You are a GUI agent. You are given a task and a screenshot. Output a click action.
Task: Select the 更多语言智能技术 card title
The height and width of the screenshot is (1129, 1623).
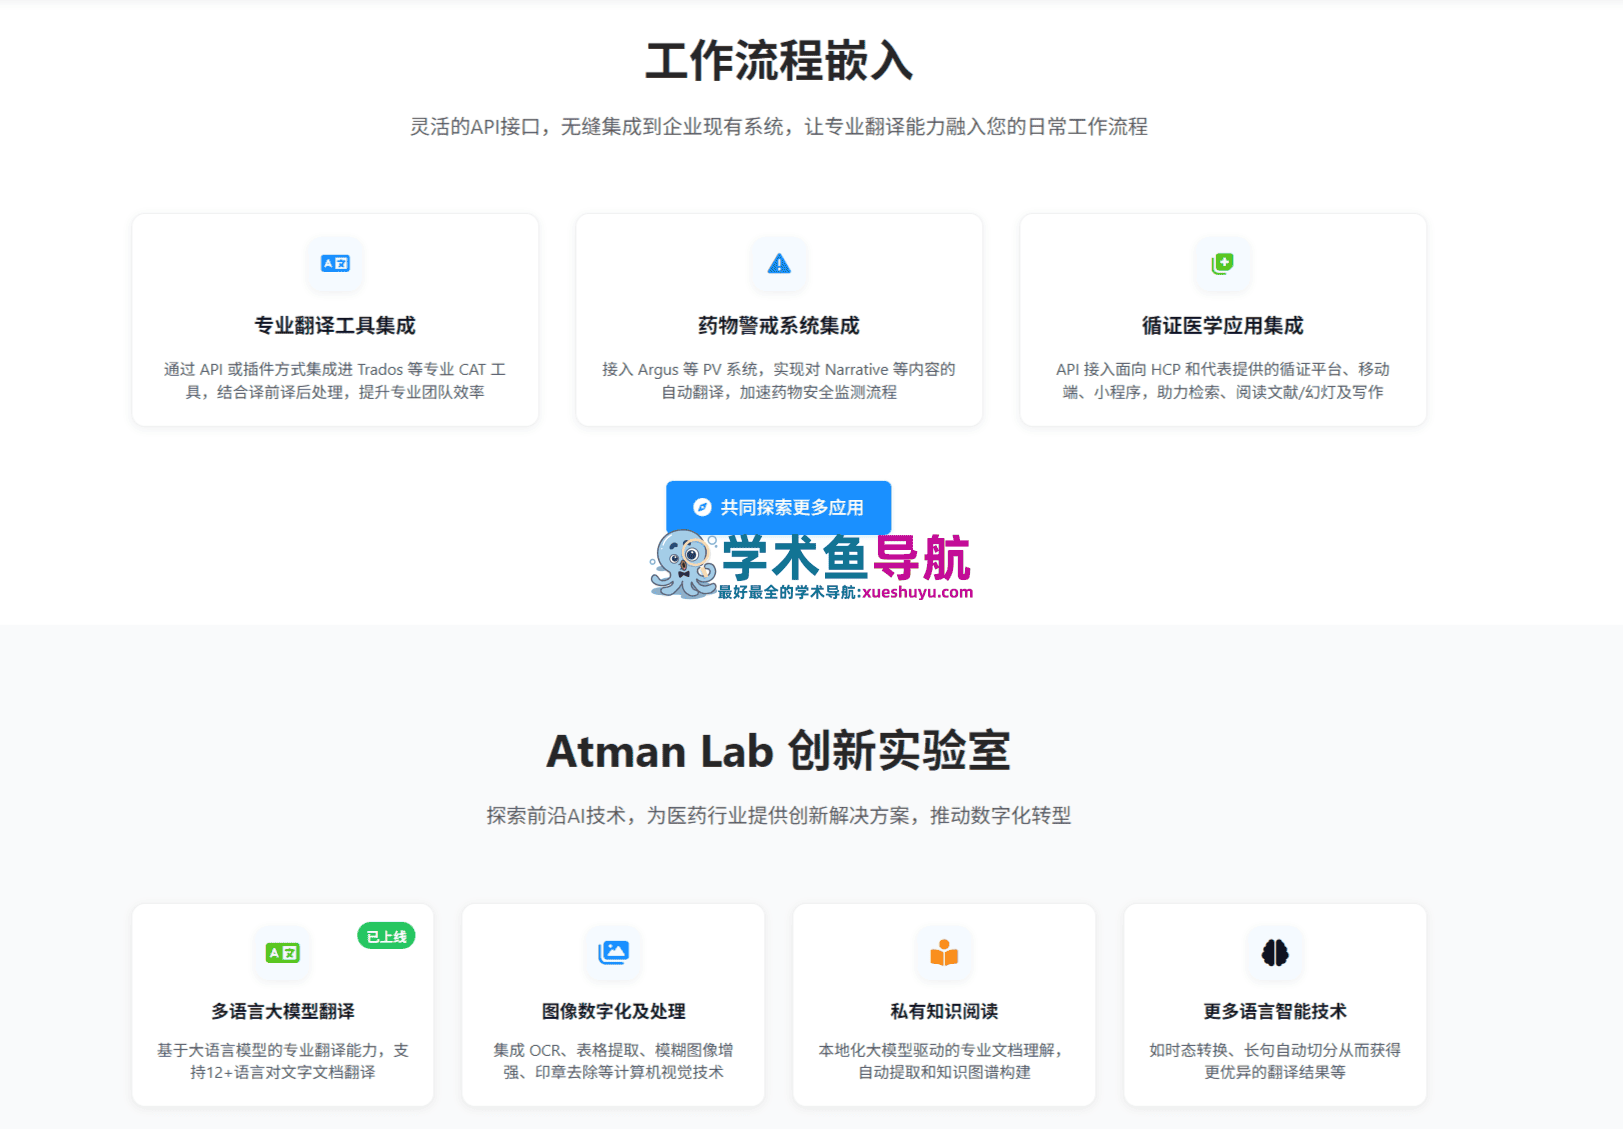pos(1275,1012)
